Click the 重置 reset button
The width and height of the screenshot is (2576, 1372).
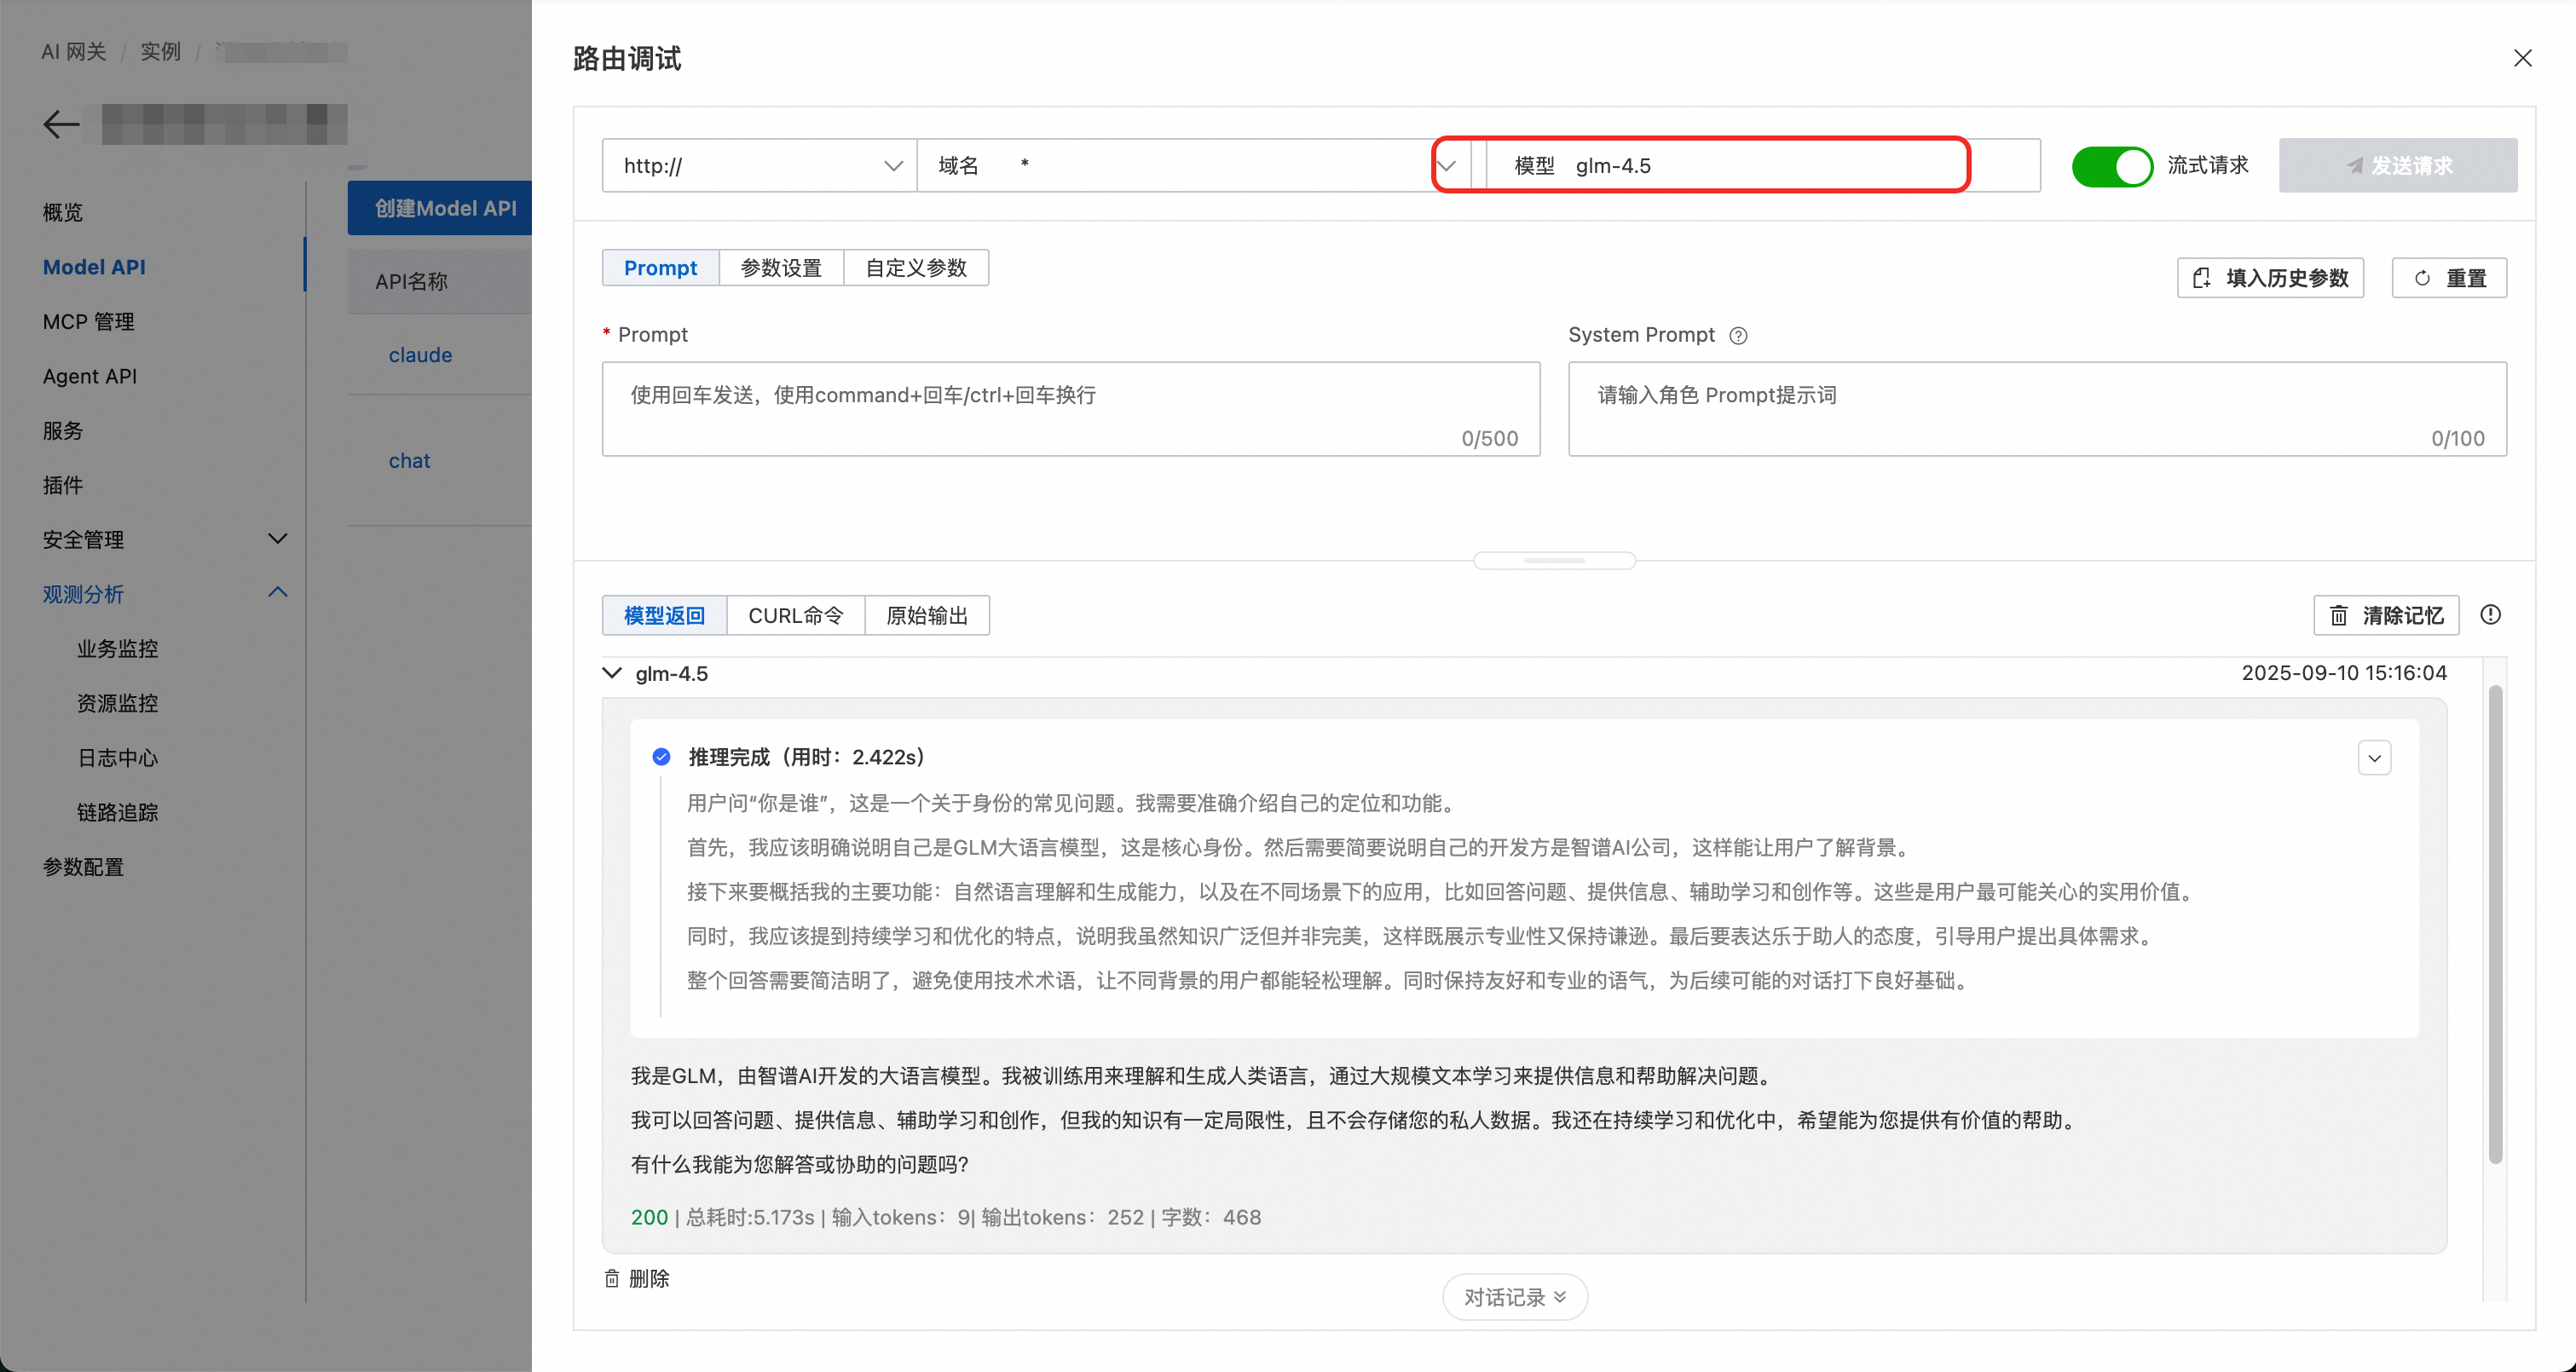tap(2449, 278)
